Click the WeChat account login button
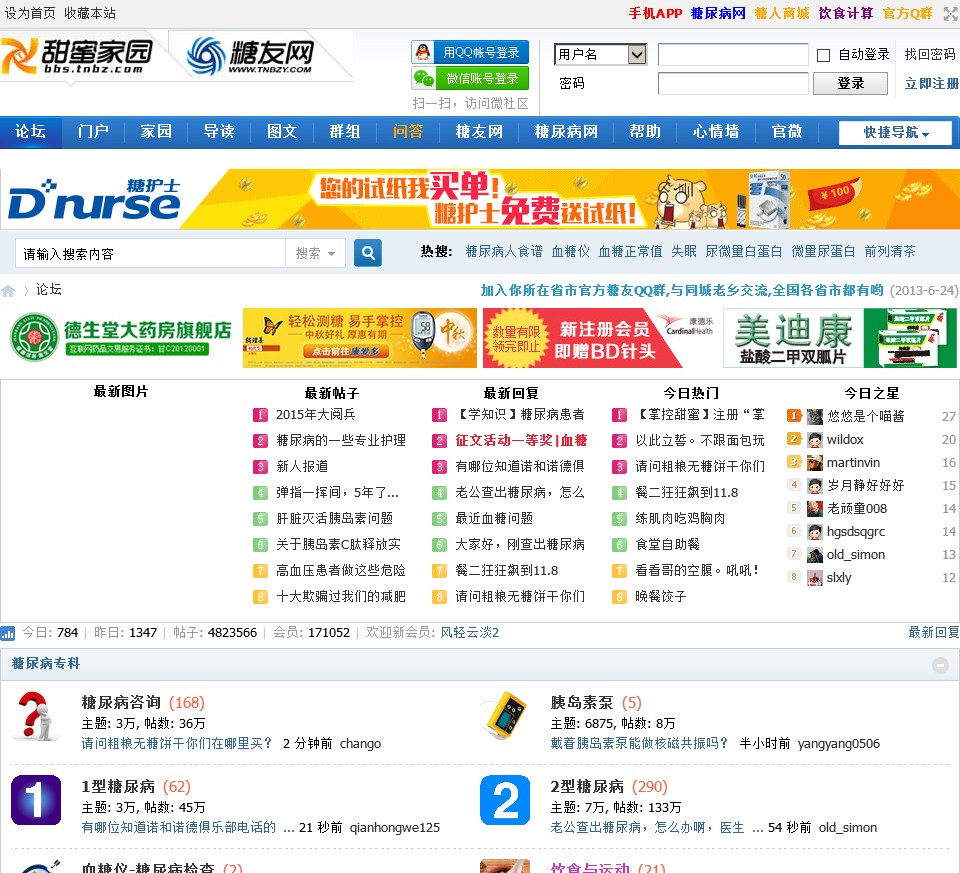This screenshot has width=960, height=873. click(x=470, y=78)
